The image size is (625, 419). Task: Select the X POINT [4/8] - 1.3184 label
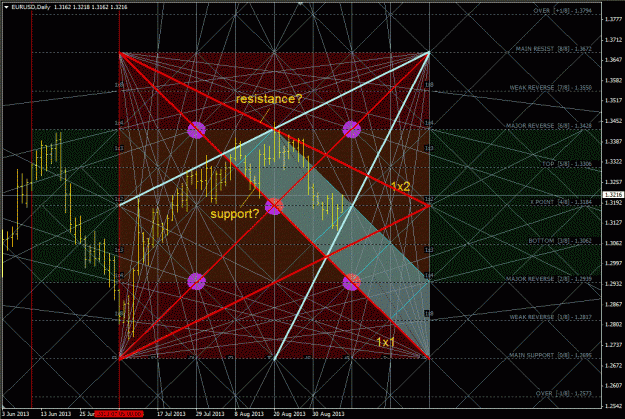click(561, 202)
